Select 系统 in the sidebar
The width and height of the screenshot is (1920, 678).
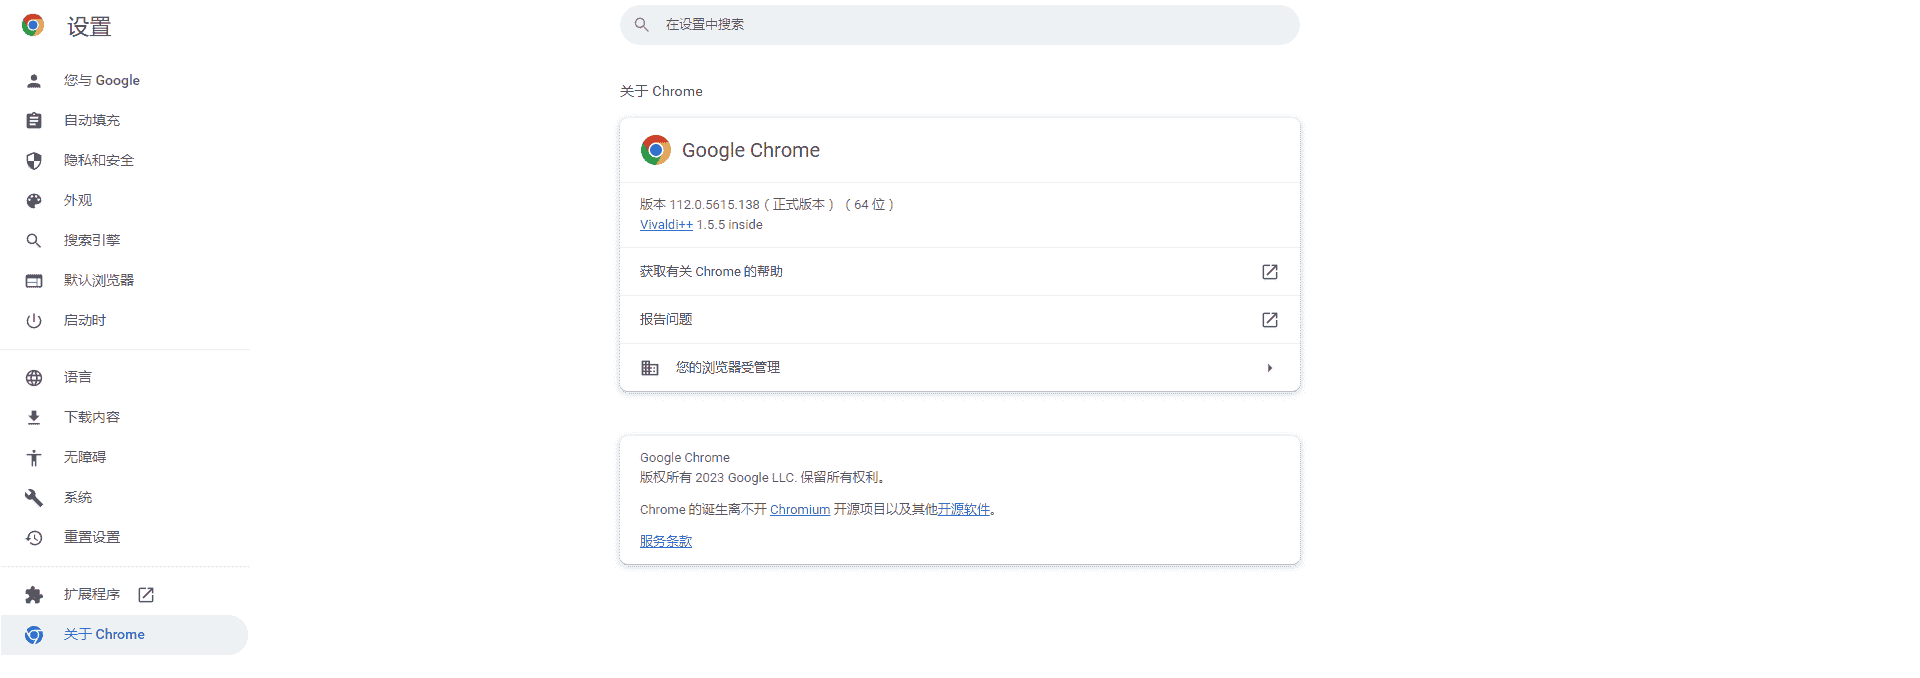[124, 498]
